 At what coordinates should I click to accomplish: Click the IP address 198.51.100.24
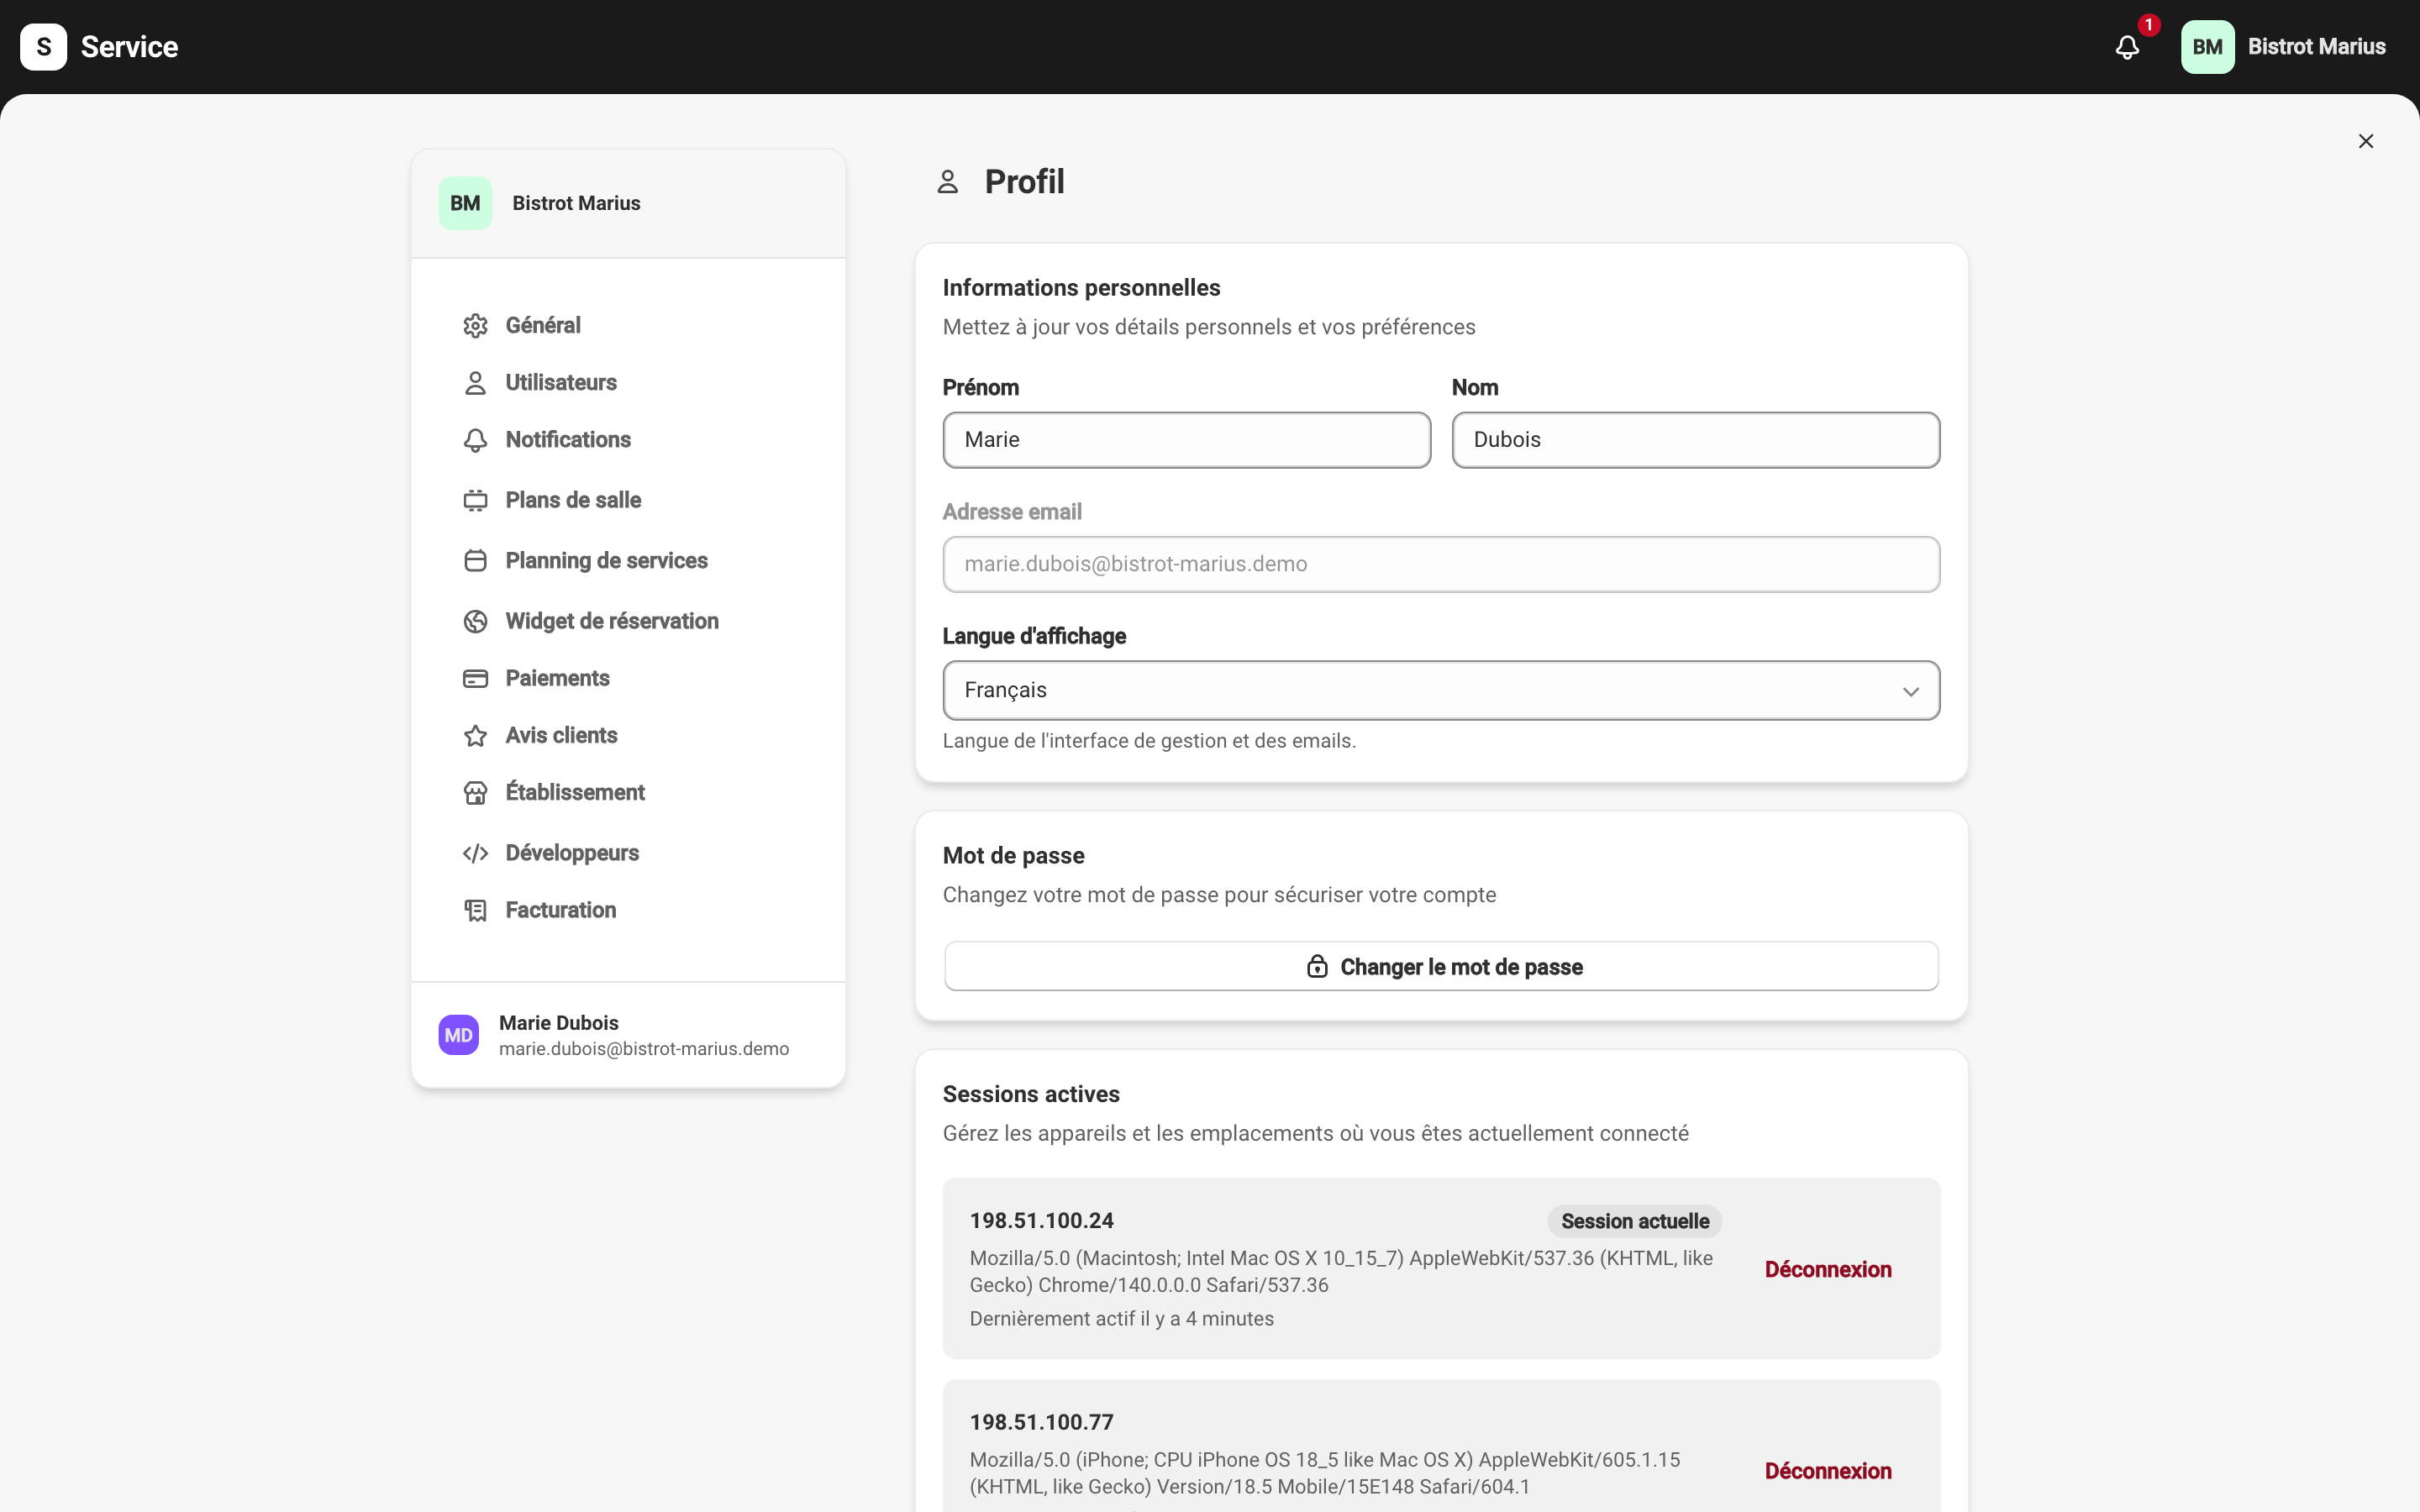(x=1041, y=1221)
